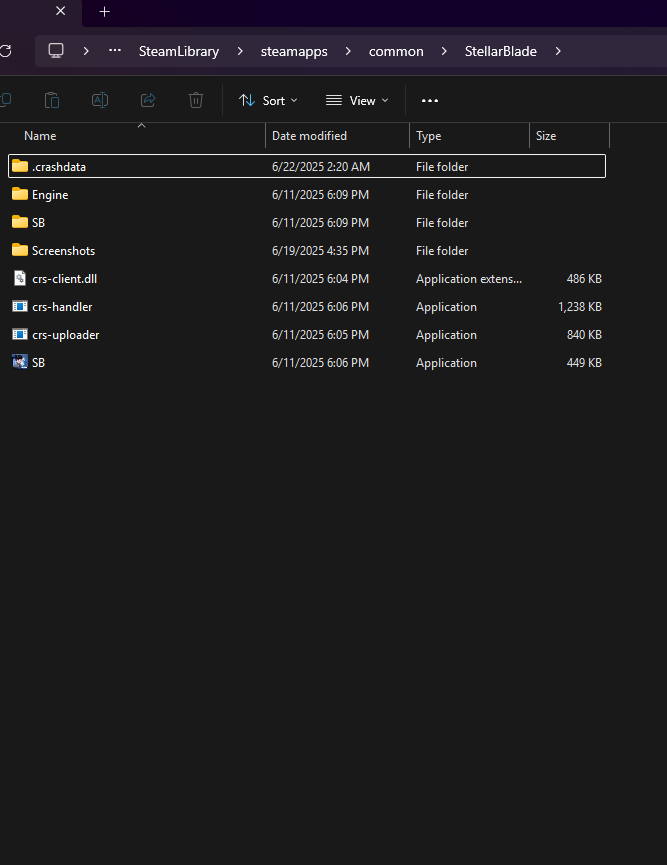Expand chevron after common breadcrumb
The image size is (667, 865).
pos(444,51)
